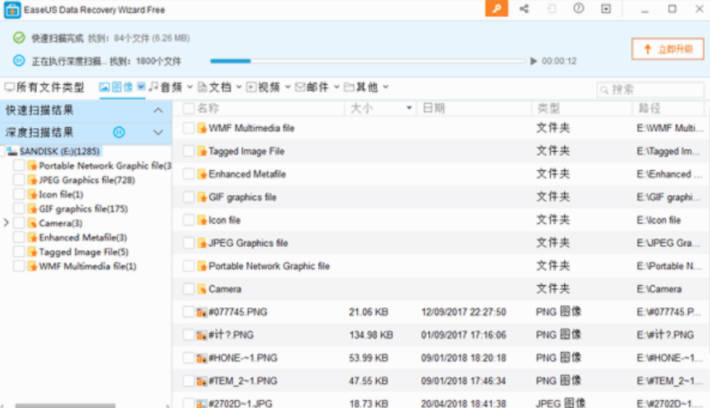Click the deep scan progress bar
The width and height of the screenshot is (710, 409).
[367, 61]
